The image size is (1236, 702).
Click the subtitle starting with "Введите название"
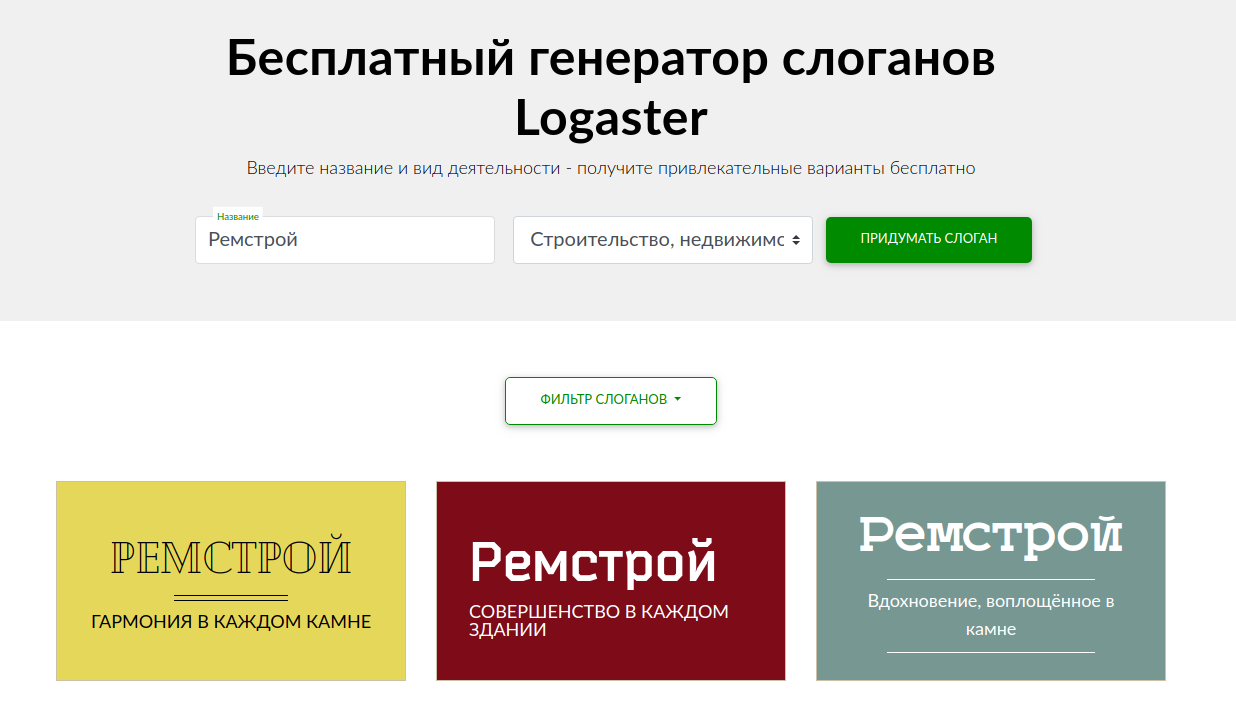pos(611,168)
